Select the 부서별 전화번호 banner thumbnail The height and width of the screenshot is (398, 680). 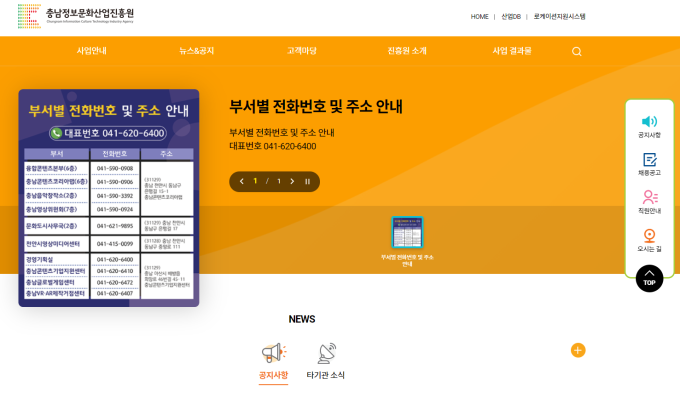[x=407, y=241]
